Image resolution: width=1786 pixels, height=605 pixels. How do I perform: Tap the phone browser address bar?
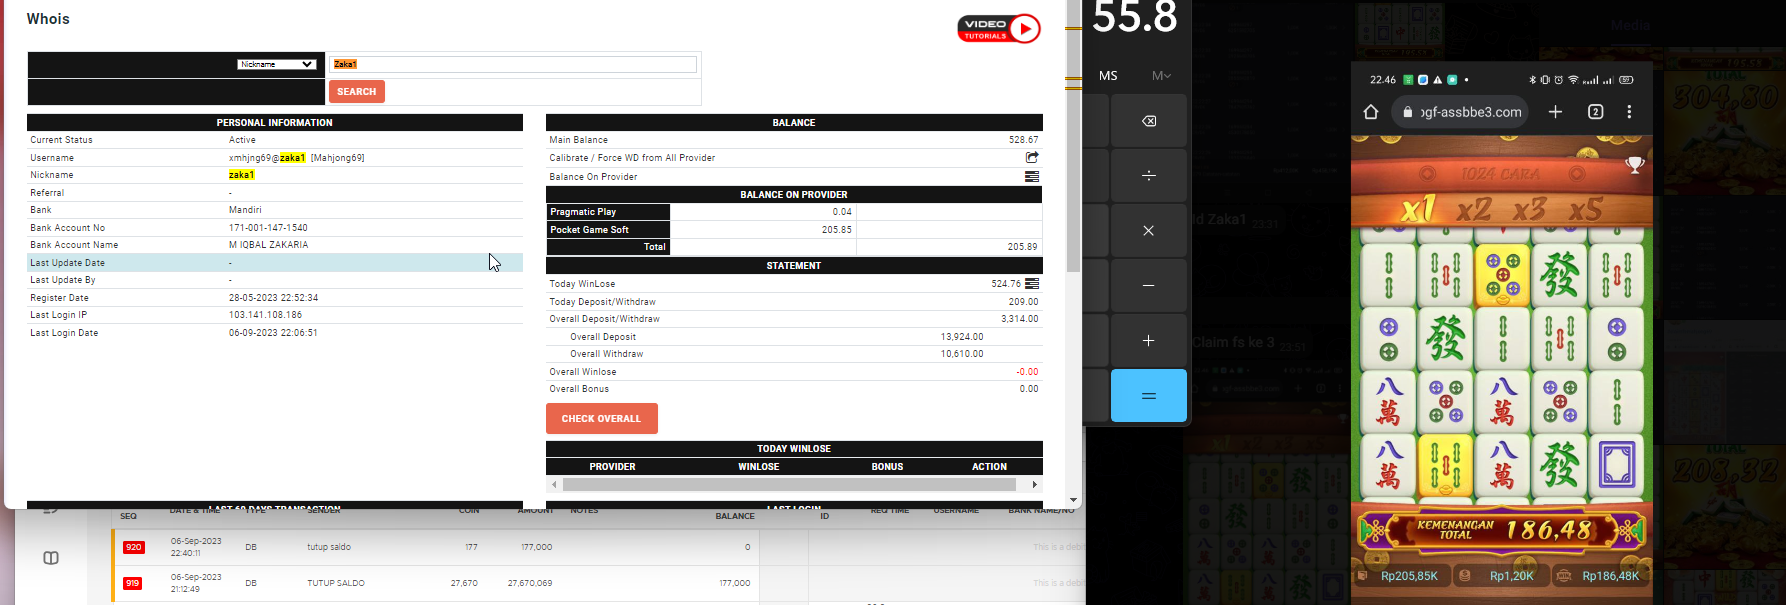point(1462,112)
